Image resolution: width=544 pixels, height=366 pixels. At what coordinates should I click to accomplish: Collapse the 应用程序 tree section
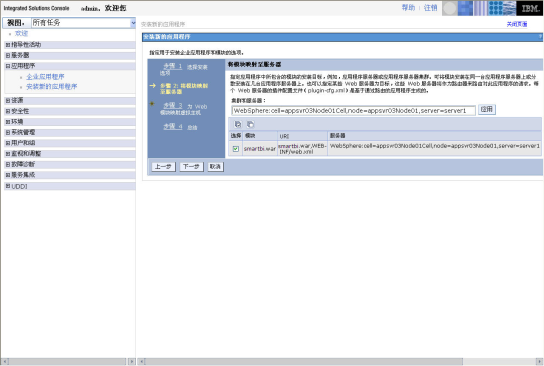click(x=8, y=66)
